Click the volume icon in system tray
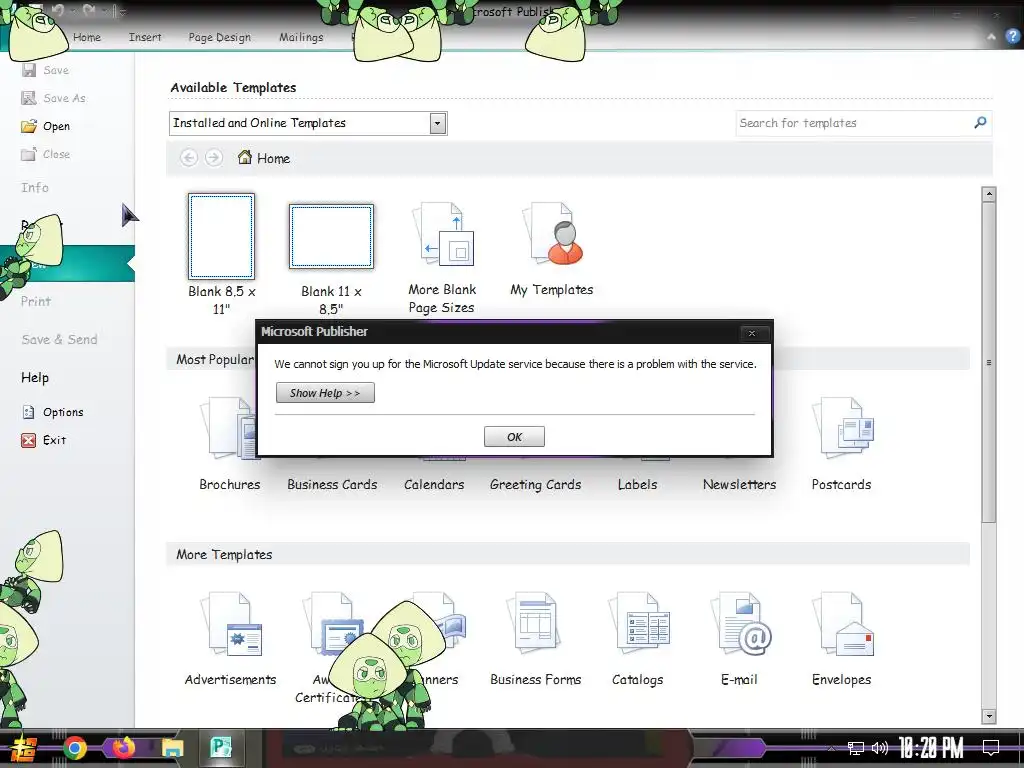This screenshot has height=768, width=1024. [880, 748]
